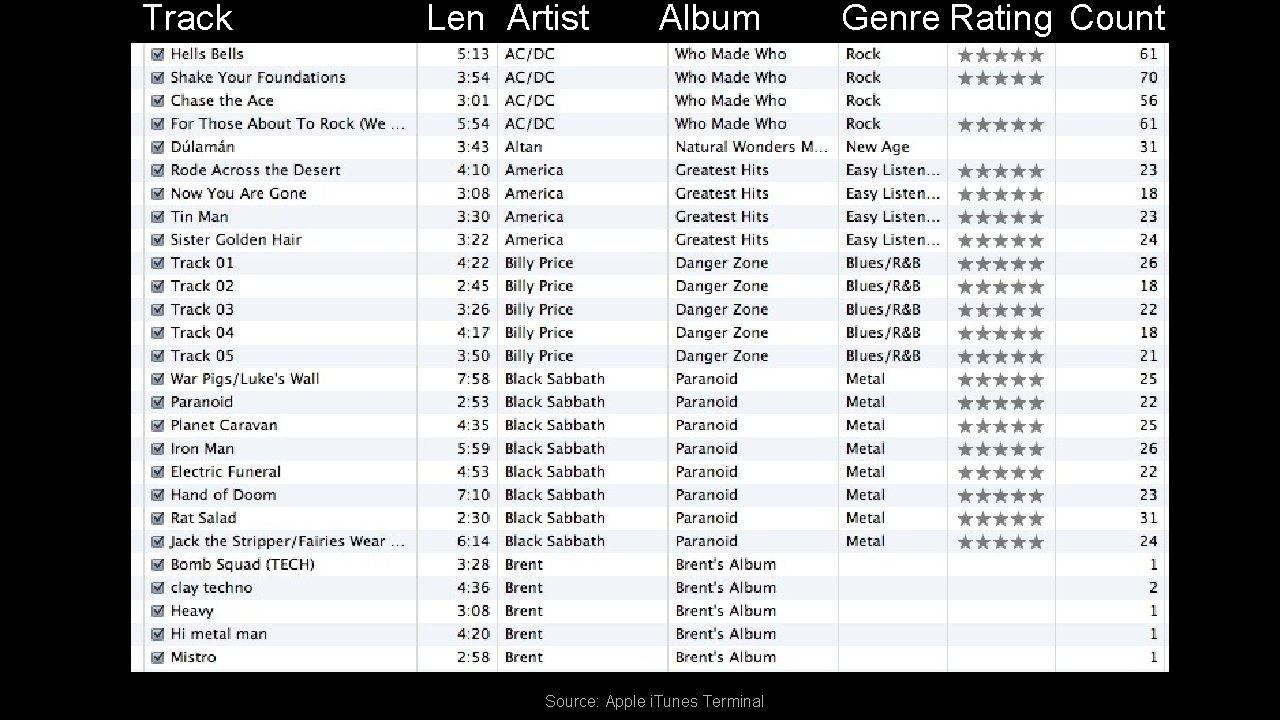Click rating stars for Electric Funeral
The width and height of the screenshot is (1280, 720).
(x=1000, y=472)
